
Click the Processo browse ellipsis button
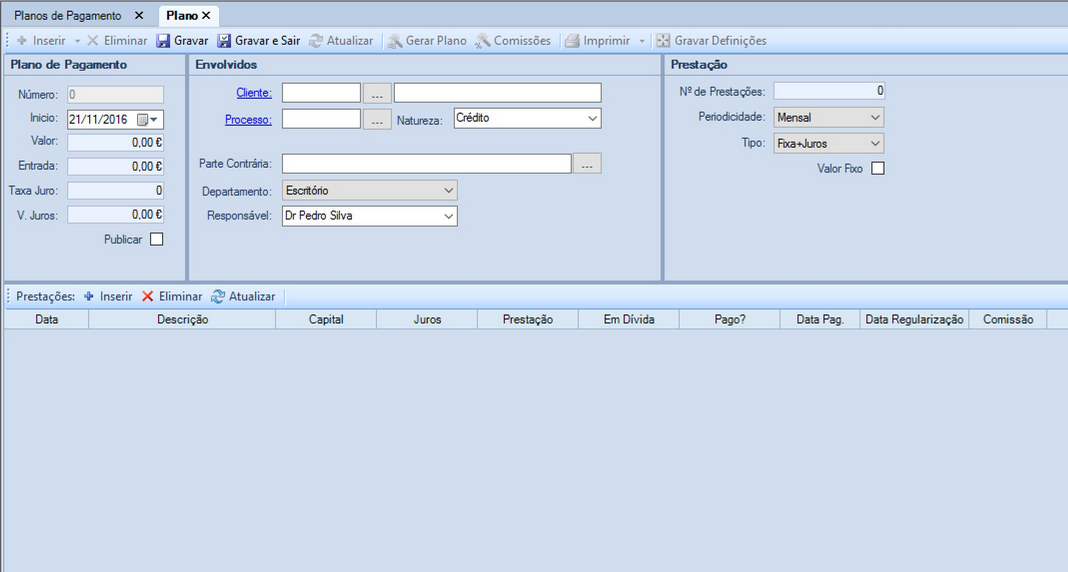pyautogui.click(x=377, y=120)
